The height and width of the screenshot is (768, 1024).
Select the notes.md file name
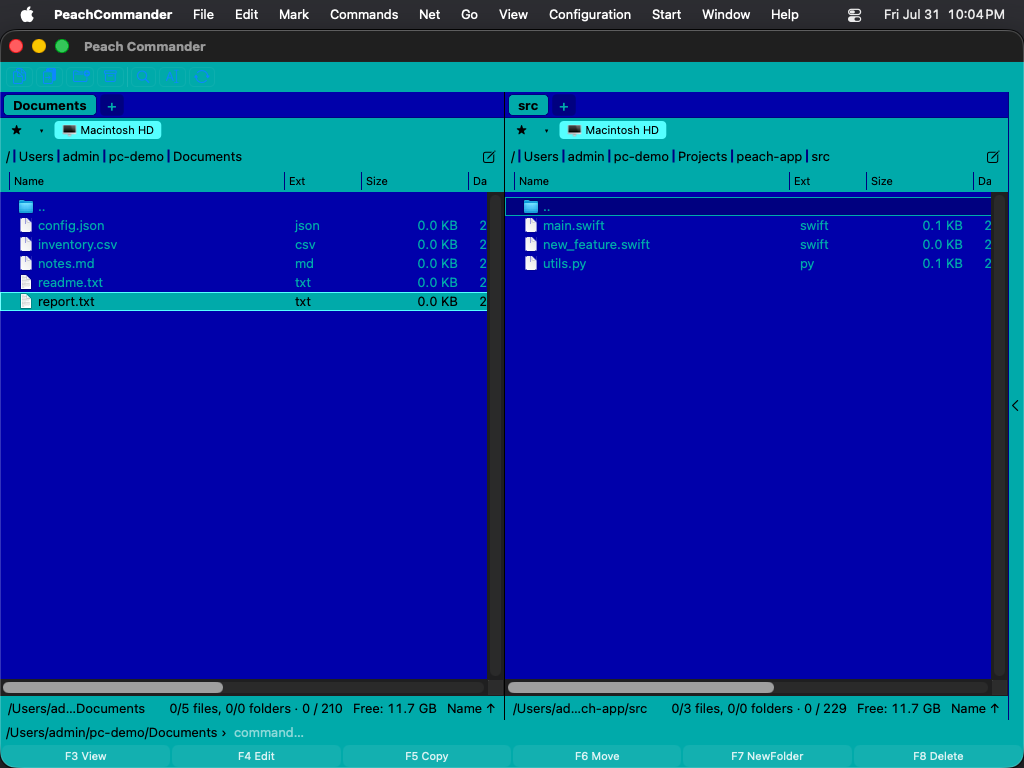coord(66,263)
